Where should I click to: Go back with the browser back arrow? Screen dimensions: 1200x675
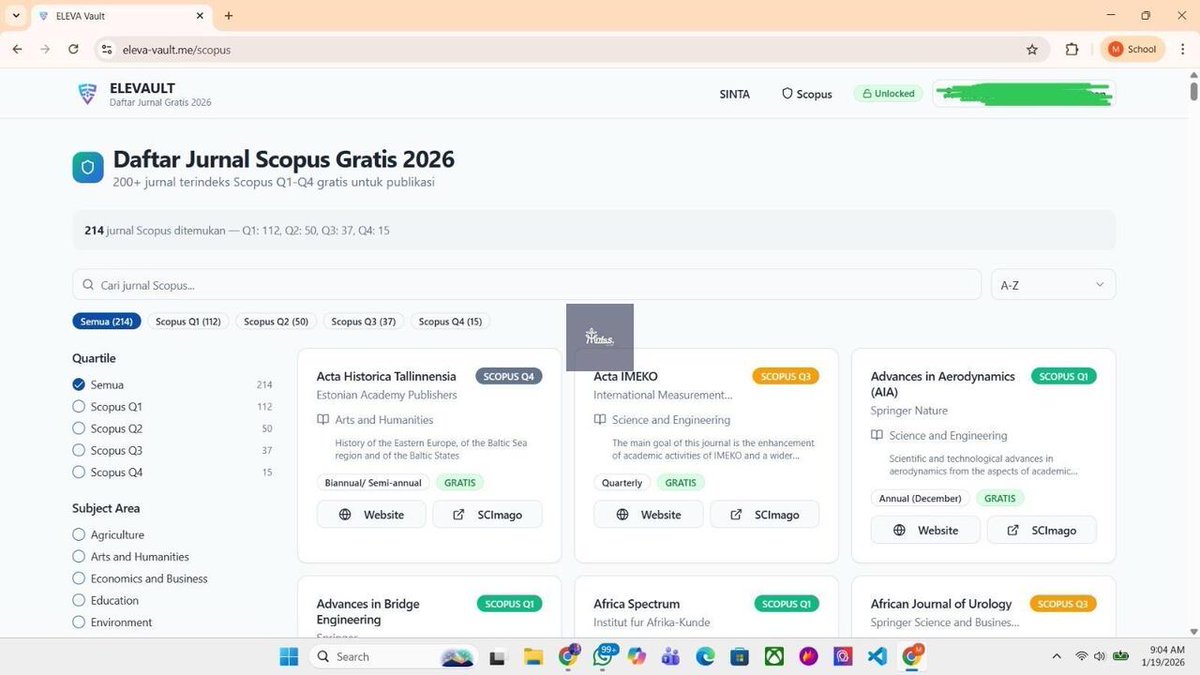pyautogui.click(x=17, y=49)
